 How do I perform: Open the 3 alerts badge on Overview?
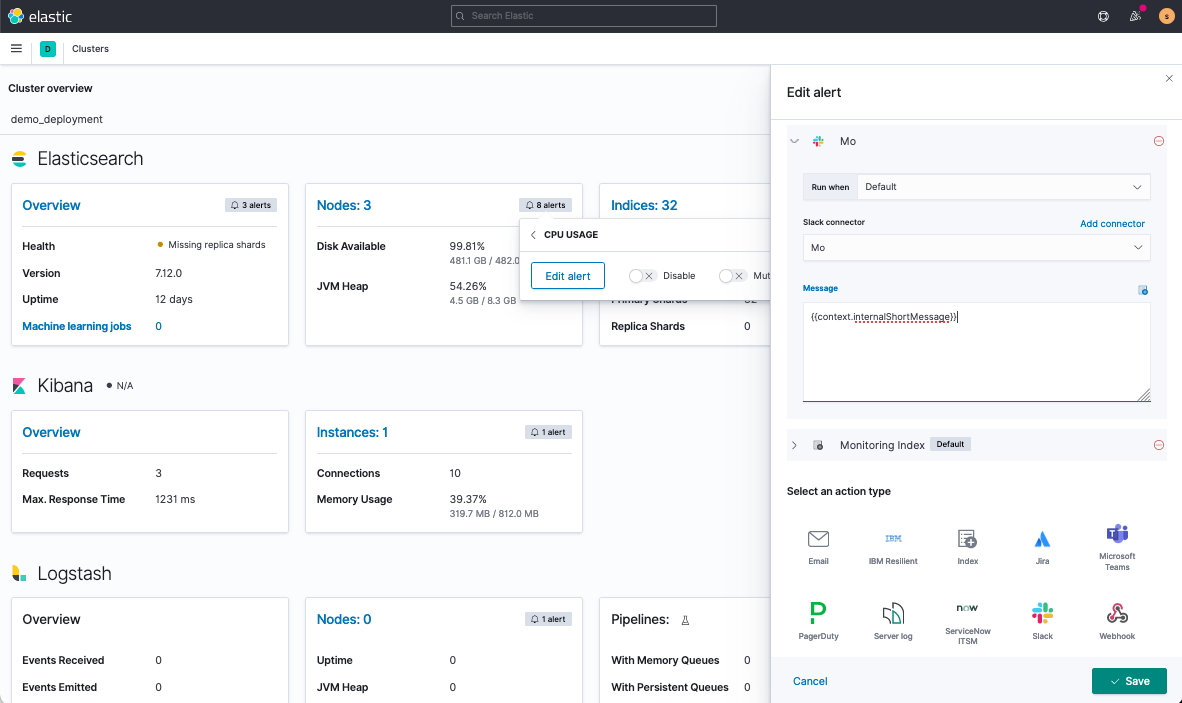[x=251, y=205]
